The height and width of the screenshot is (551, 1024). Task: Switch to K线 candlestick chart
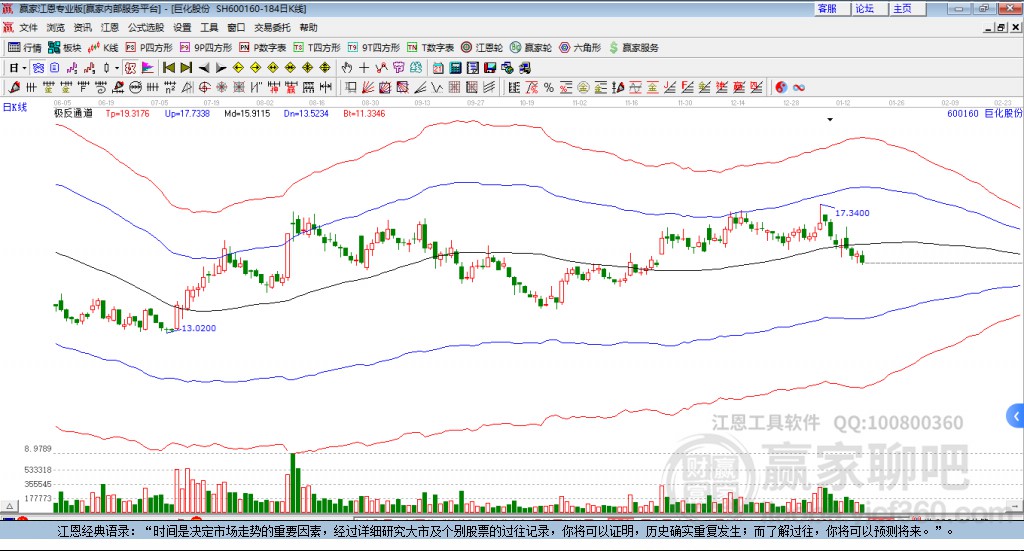click(x=103, y=48)
